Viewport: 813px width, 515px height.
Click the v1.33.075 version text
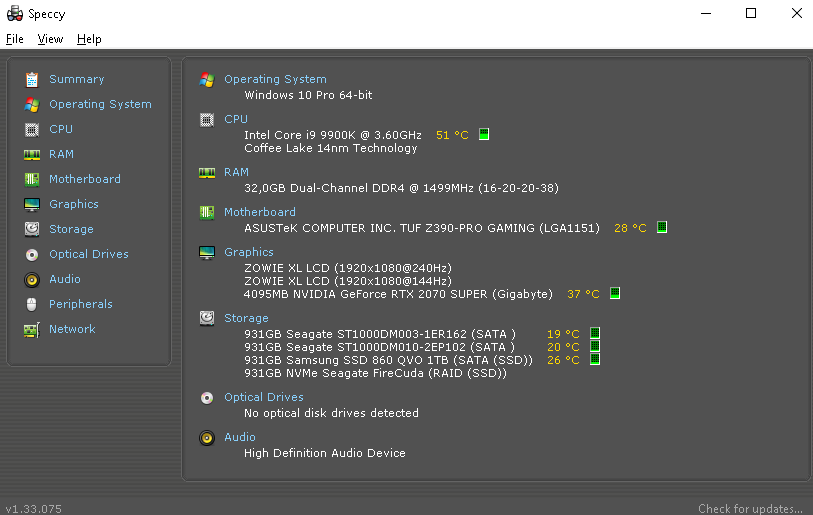pos(34,509)
